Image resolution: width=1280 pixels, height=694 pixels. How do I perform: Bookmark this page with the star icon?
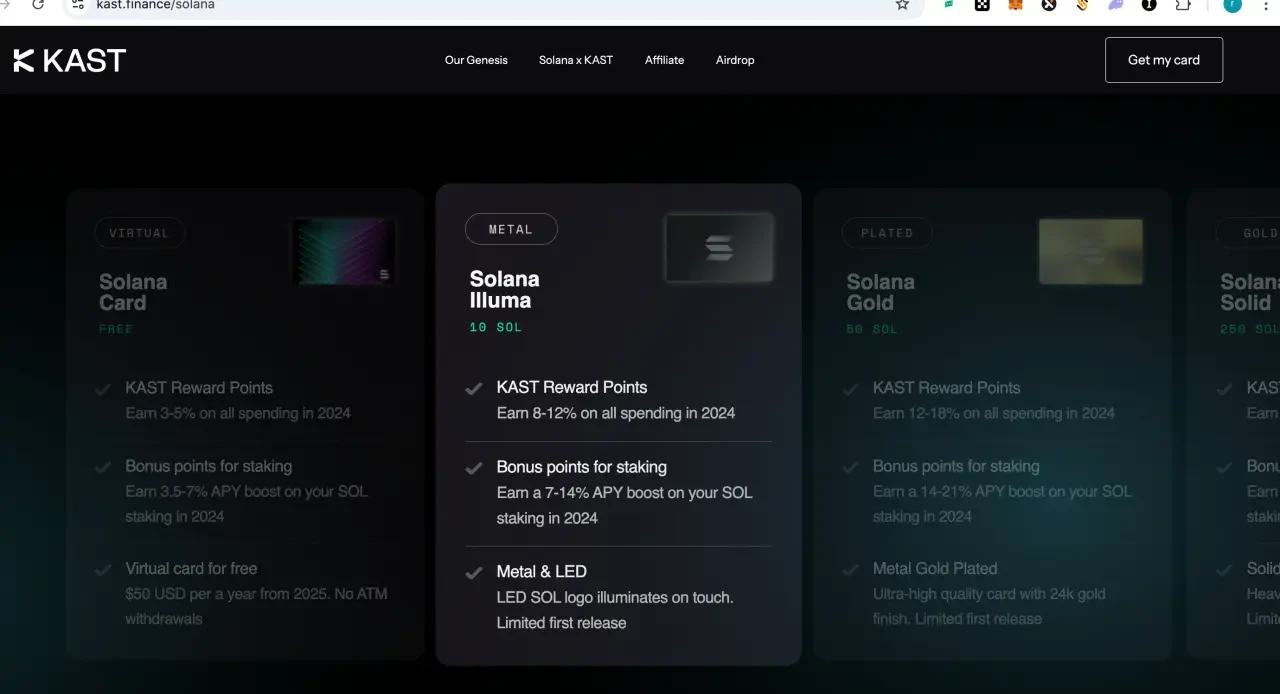pos(902,5)
